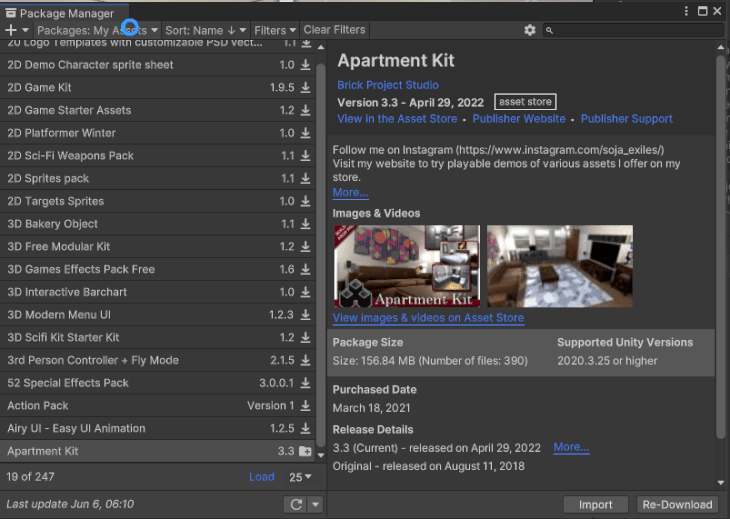Download 3rd Person Controller + Fly Mode
Viewport: 730px width, 519px height.
[305, 360]
